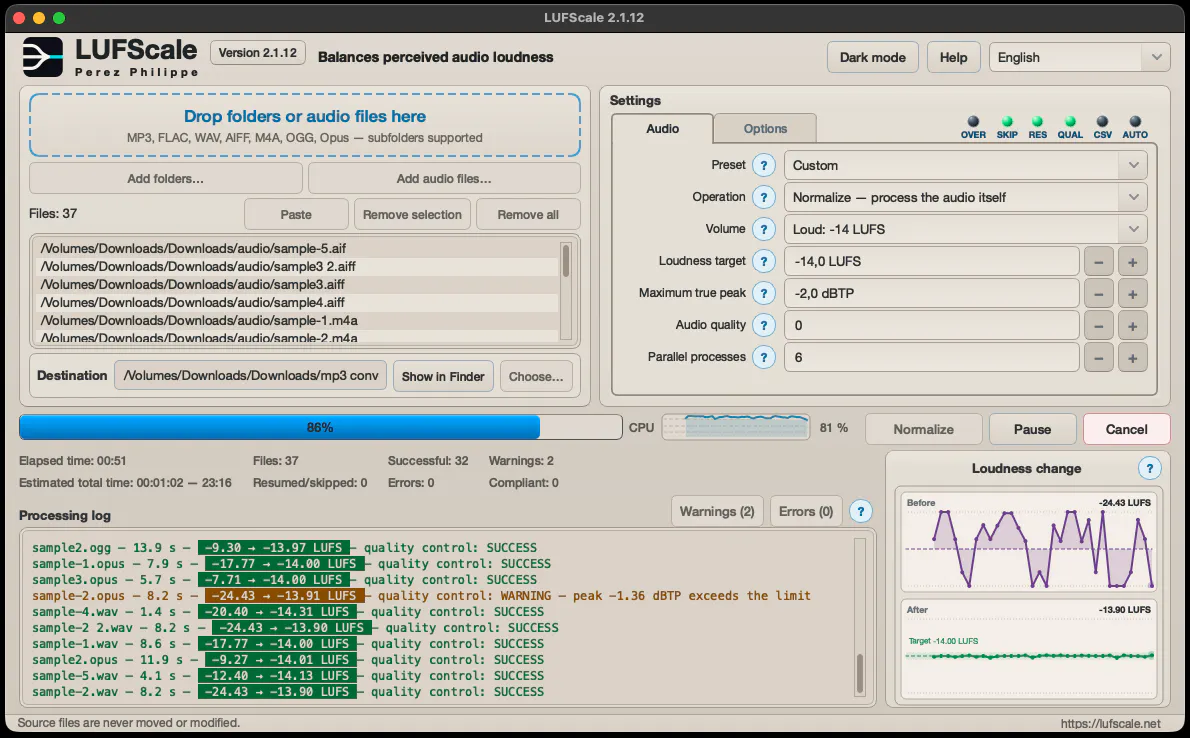Increase Parallel processes with the plus button

click(x=1132, y=358)
